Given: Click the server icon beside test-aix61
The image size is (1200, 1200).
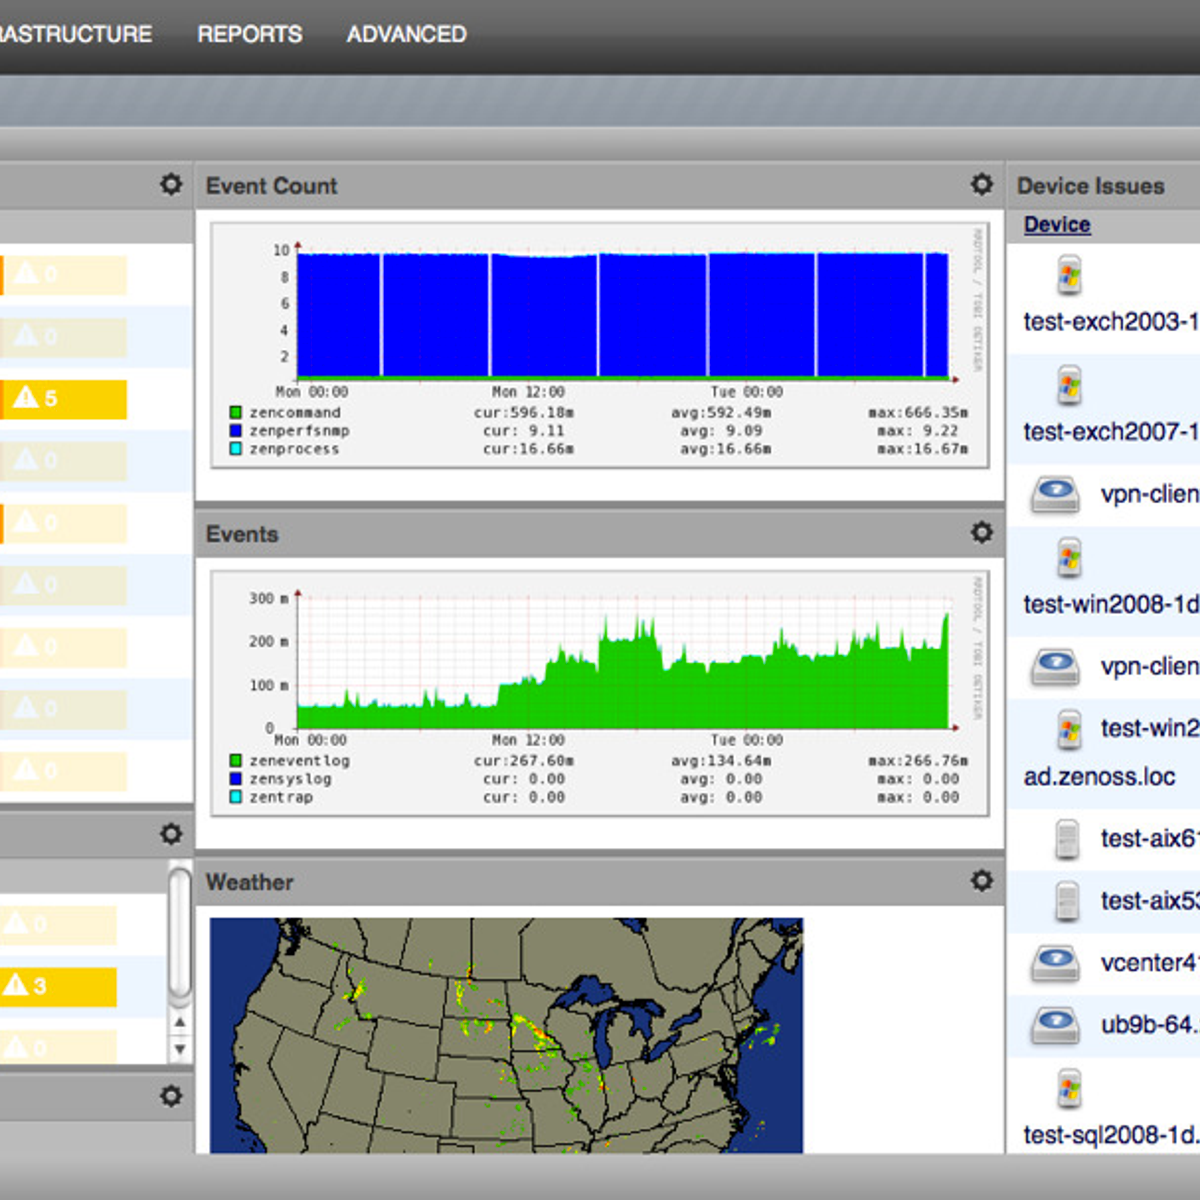Looking at the screenshot, I should [x=1067, y=839].
